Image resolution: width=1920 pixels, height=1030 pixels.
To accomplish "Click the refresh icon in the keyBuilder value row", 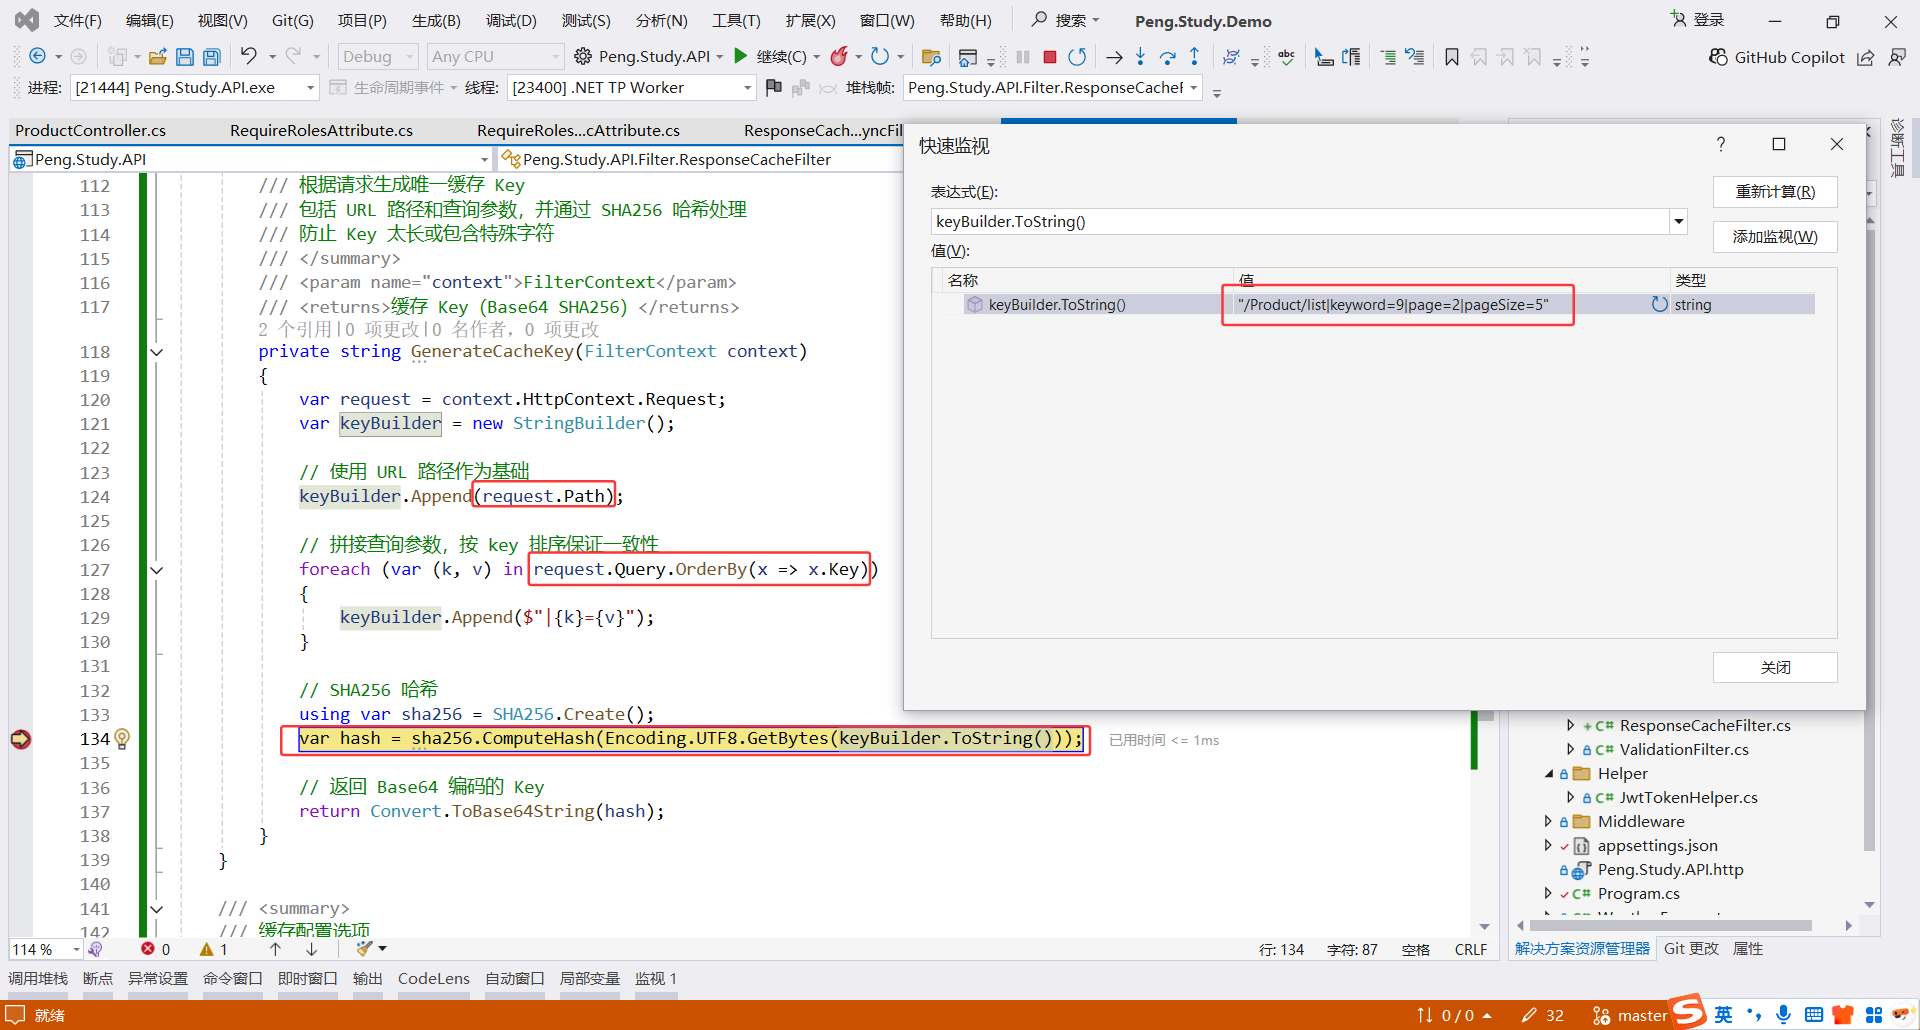I will tap(1659, 304).
